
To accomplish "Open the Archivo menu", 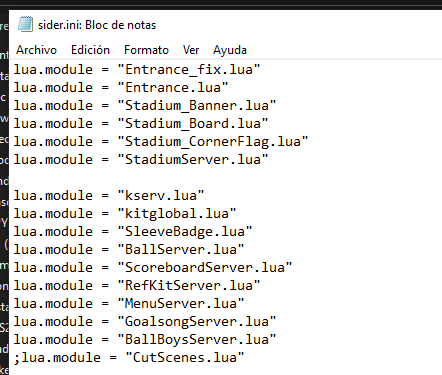I will [x=37, y=50].
